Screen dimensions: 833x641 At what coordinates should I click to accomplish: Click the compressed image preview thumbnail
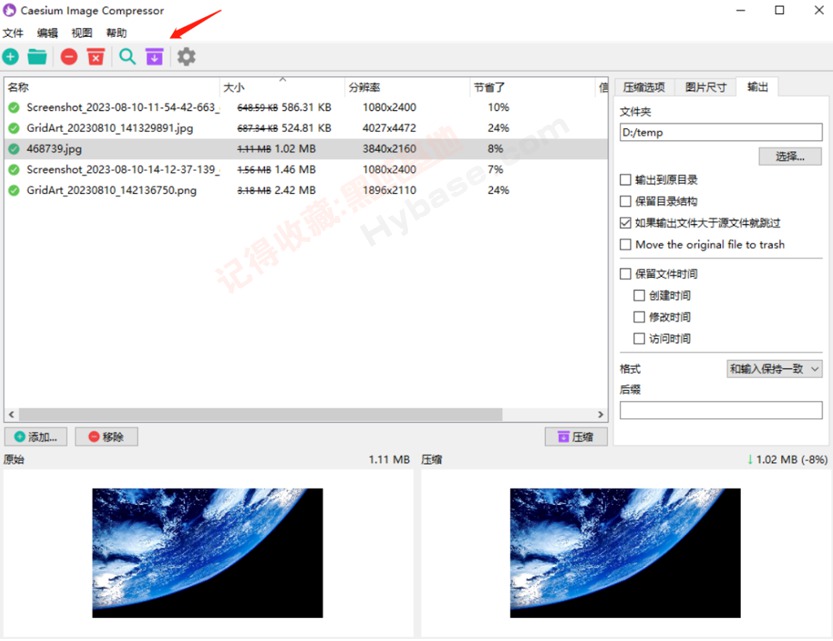(x=625, y=553)
